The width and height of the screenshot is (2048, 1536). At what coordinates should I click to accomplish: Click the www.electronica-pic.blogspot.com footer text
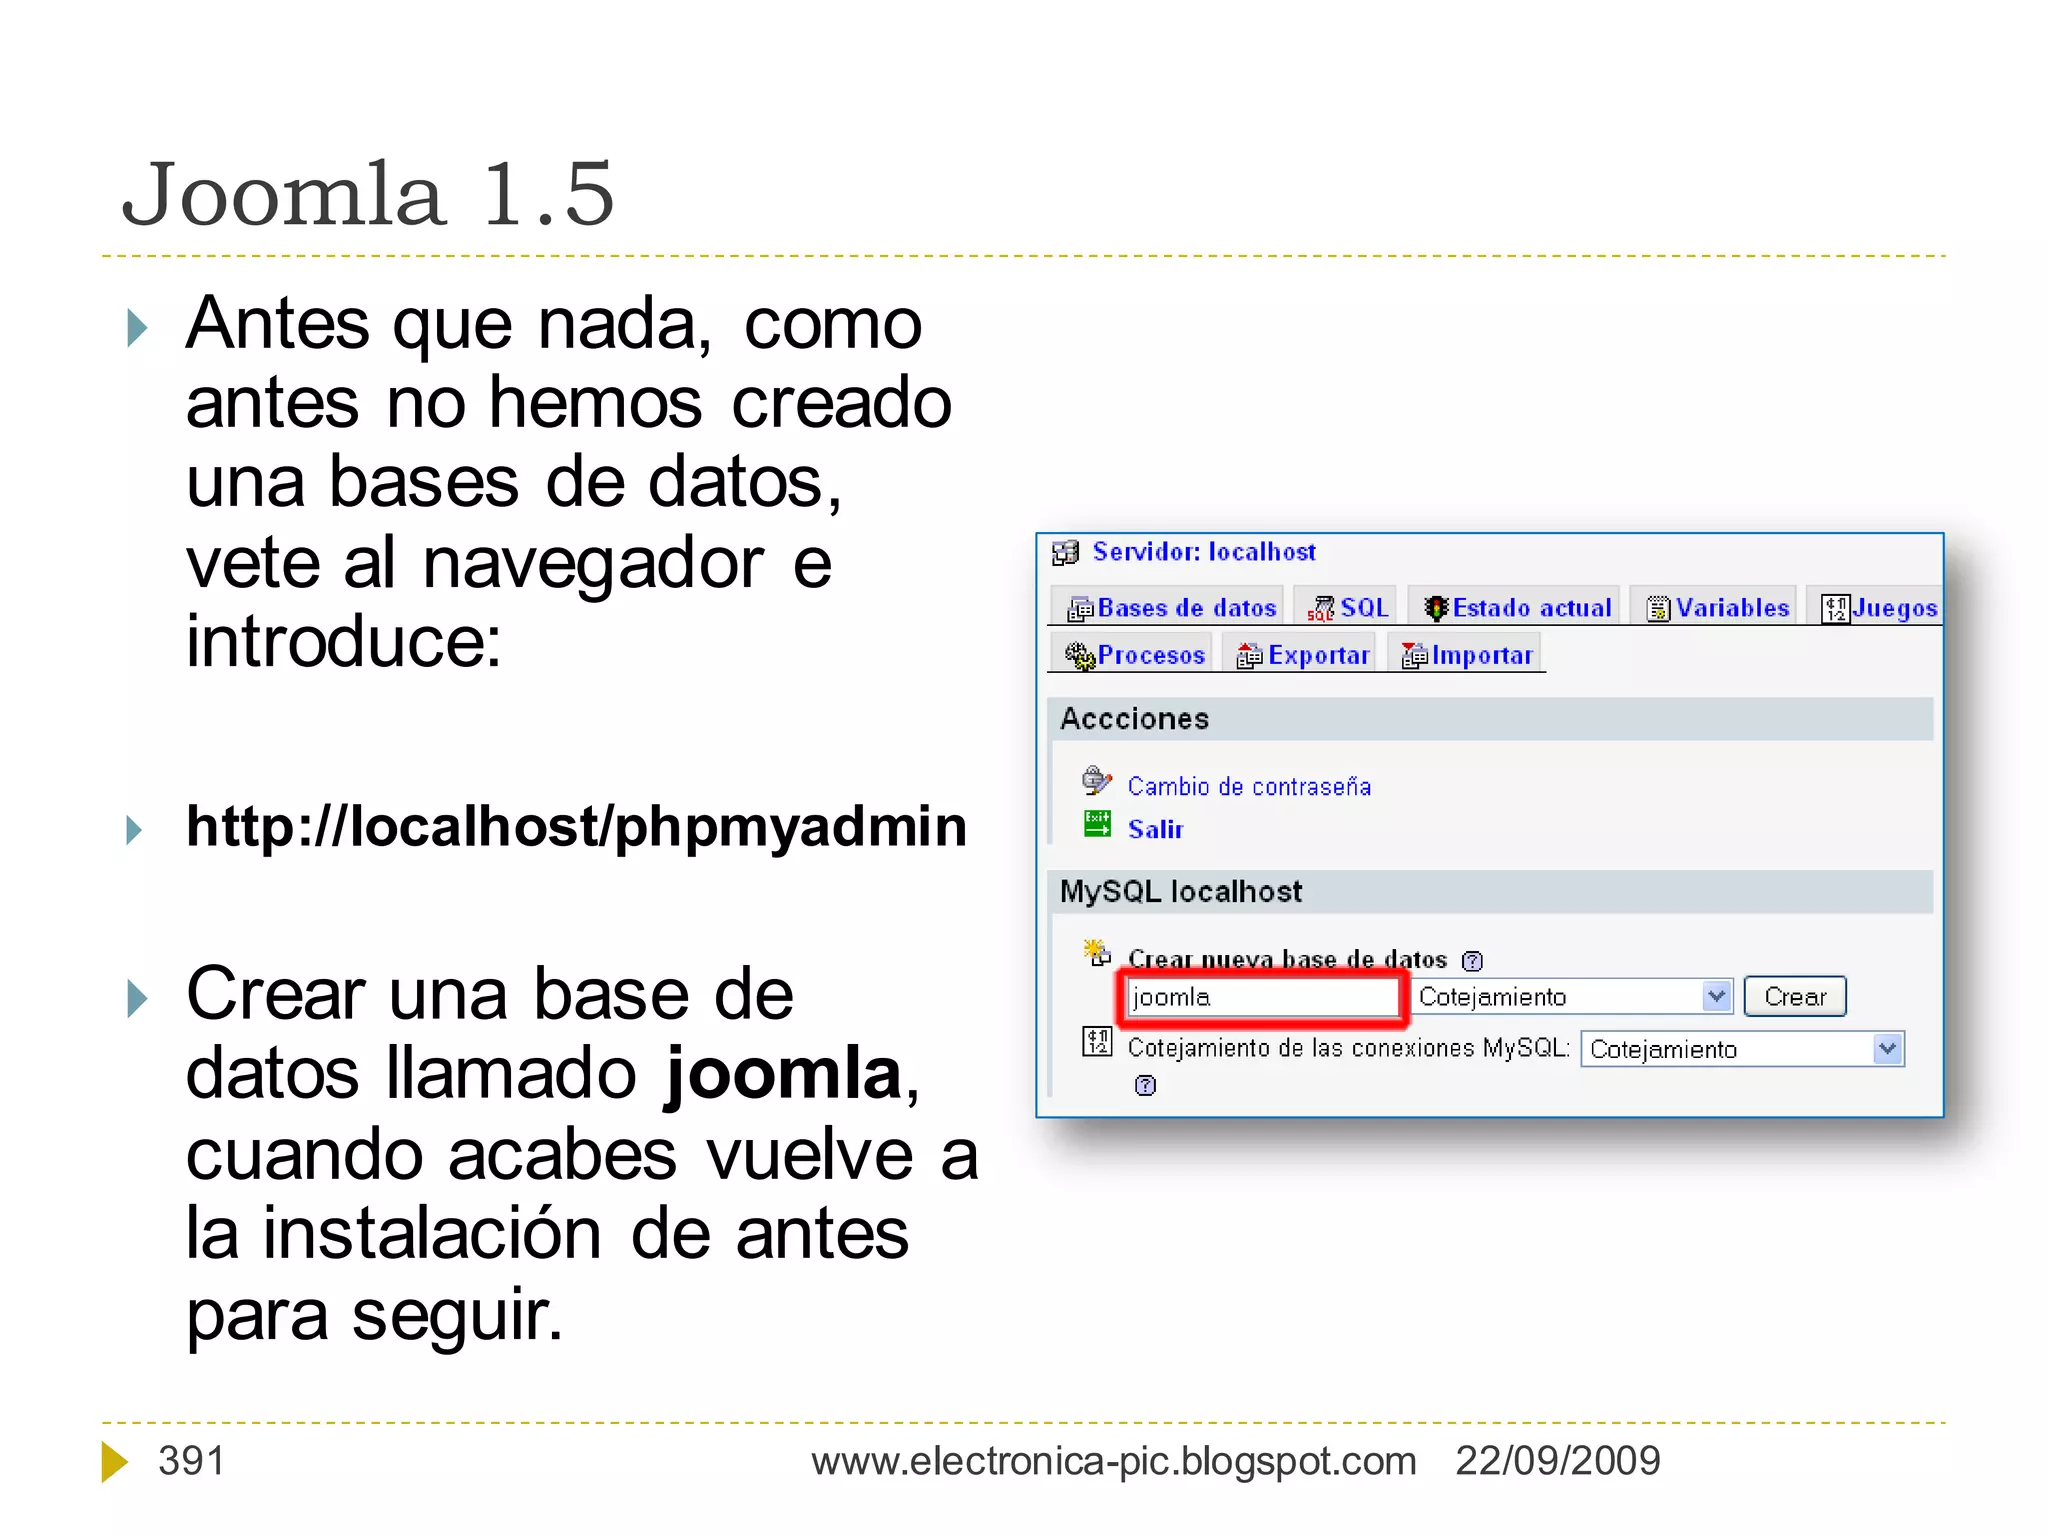pos(1114,1462)
